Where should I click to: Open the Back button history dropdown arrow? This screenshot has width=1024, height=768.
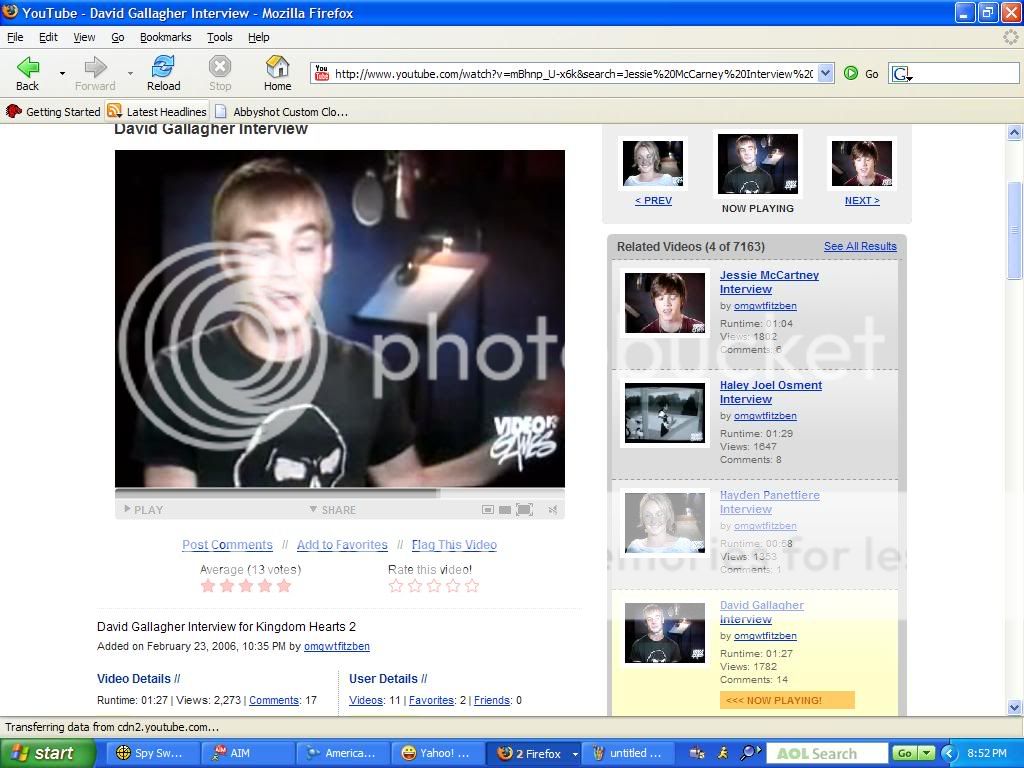point(62,73)
